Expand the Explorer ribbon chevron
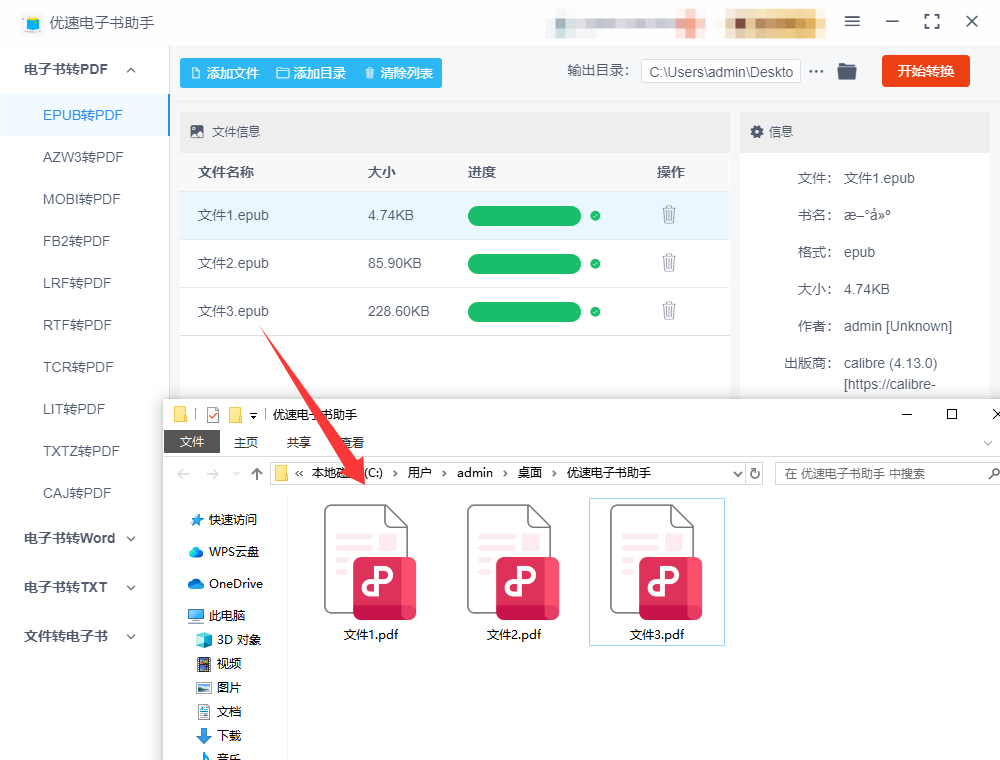The width and height of the screenshot is (1000, 760). (x=987, y=442)
